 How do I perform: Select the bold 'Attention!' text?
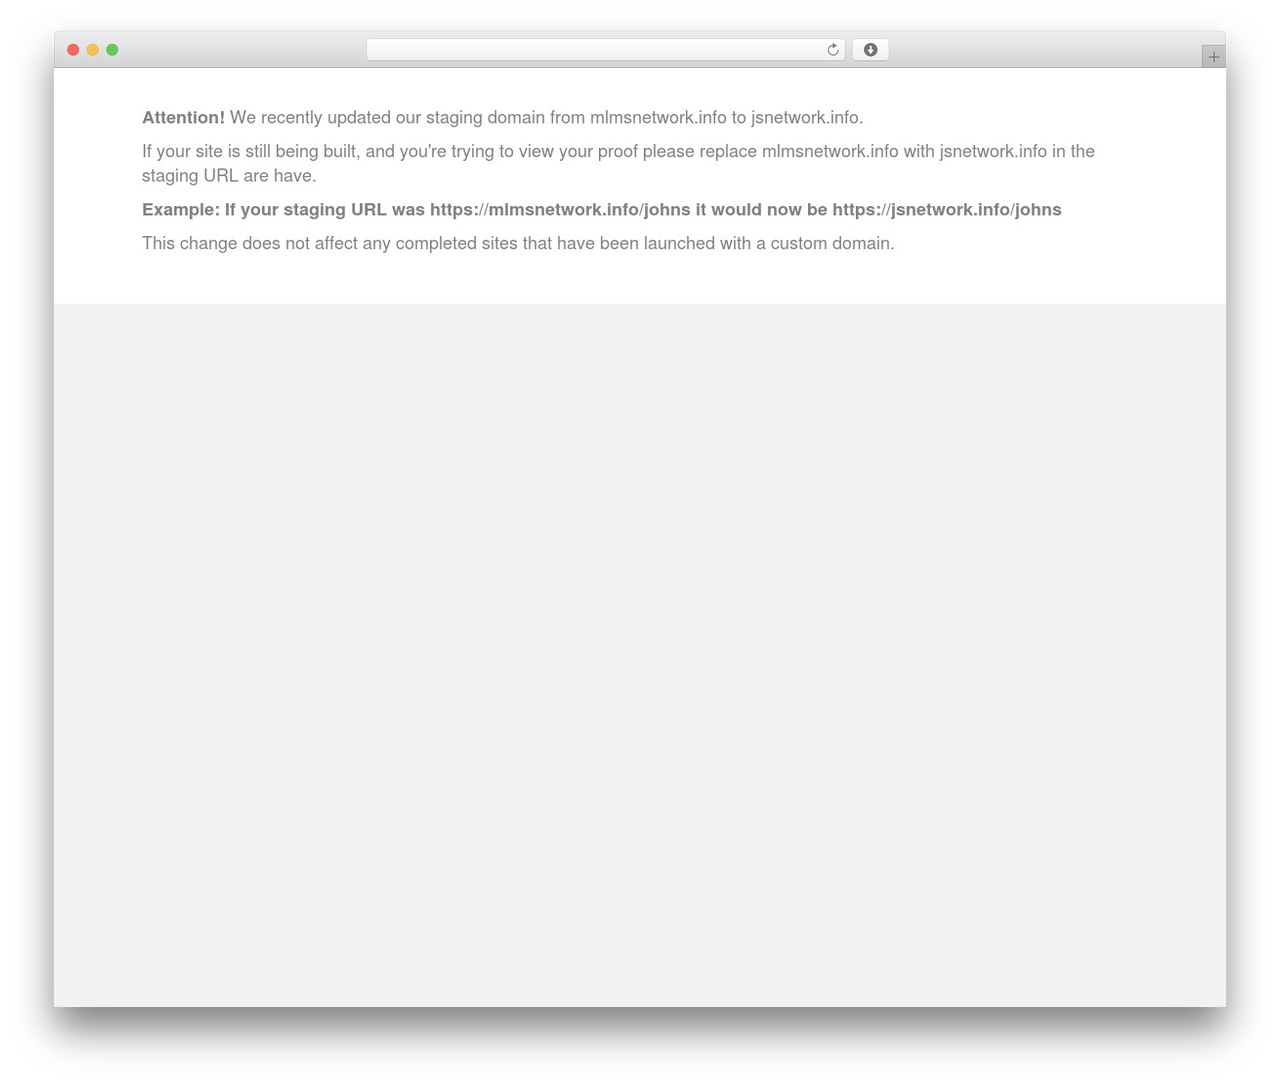(x=183, y=118)
